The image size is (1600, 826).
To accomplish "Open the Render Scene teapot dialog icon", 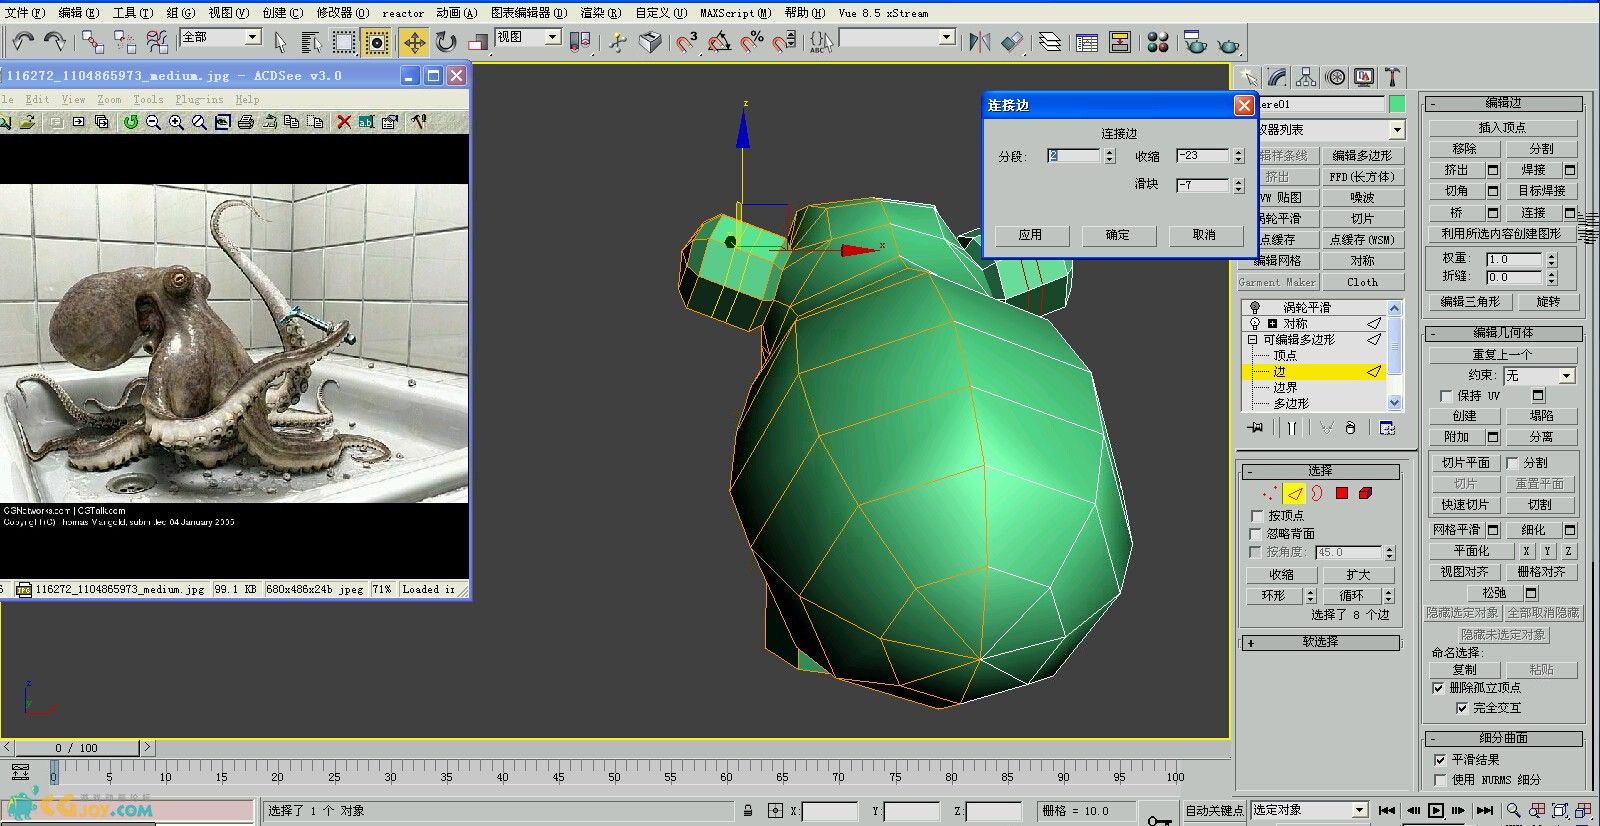I will point(1195,42).
